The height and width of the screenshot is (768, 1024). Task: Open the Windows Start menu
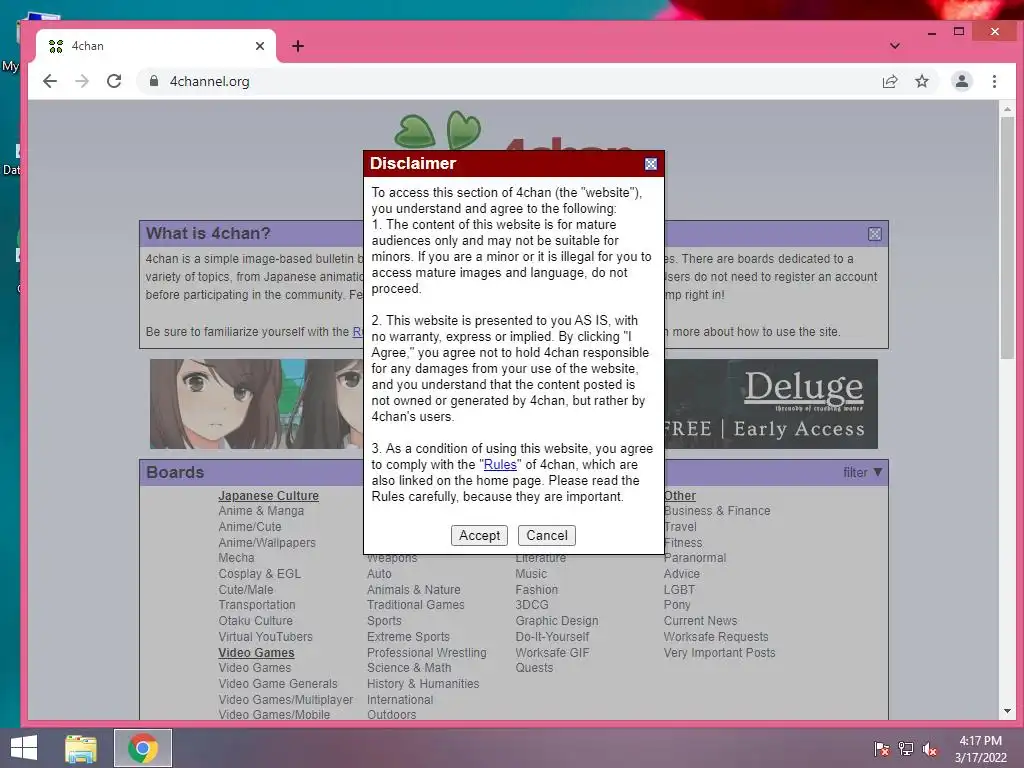click(x=24, y=748)
